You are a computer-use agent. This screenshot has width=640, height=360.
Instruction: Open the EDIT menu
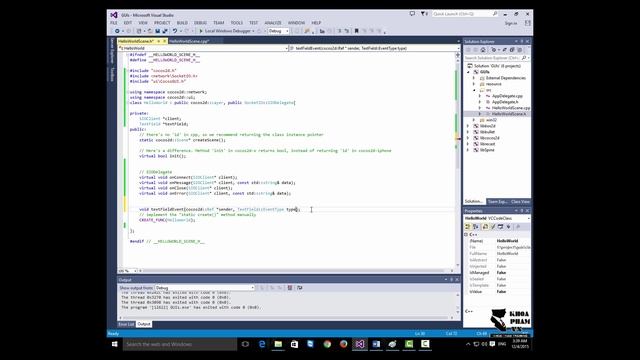[x=128, y=23]
